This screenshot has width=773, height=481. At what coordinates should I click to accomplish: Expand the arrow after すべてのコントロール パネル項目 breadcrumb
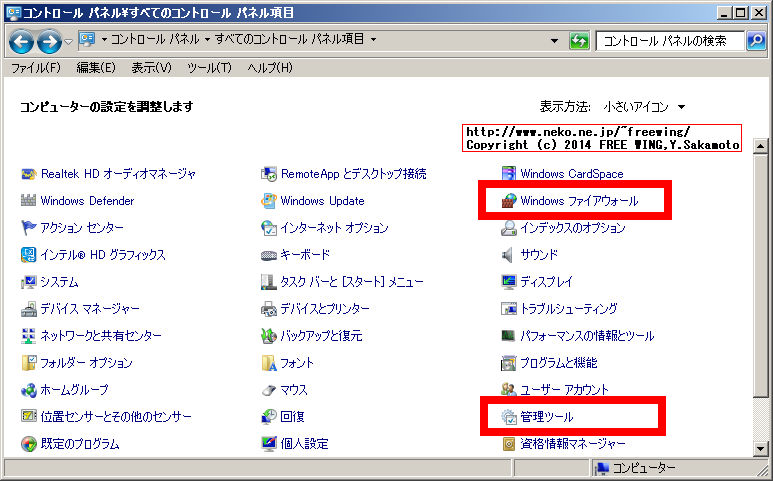tap(373, 39)
